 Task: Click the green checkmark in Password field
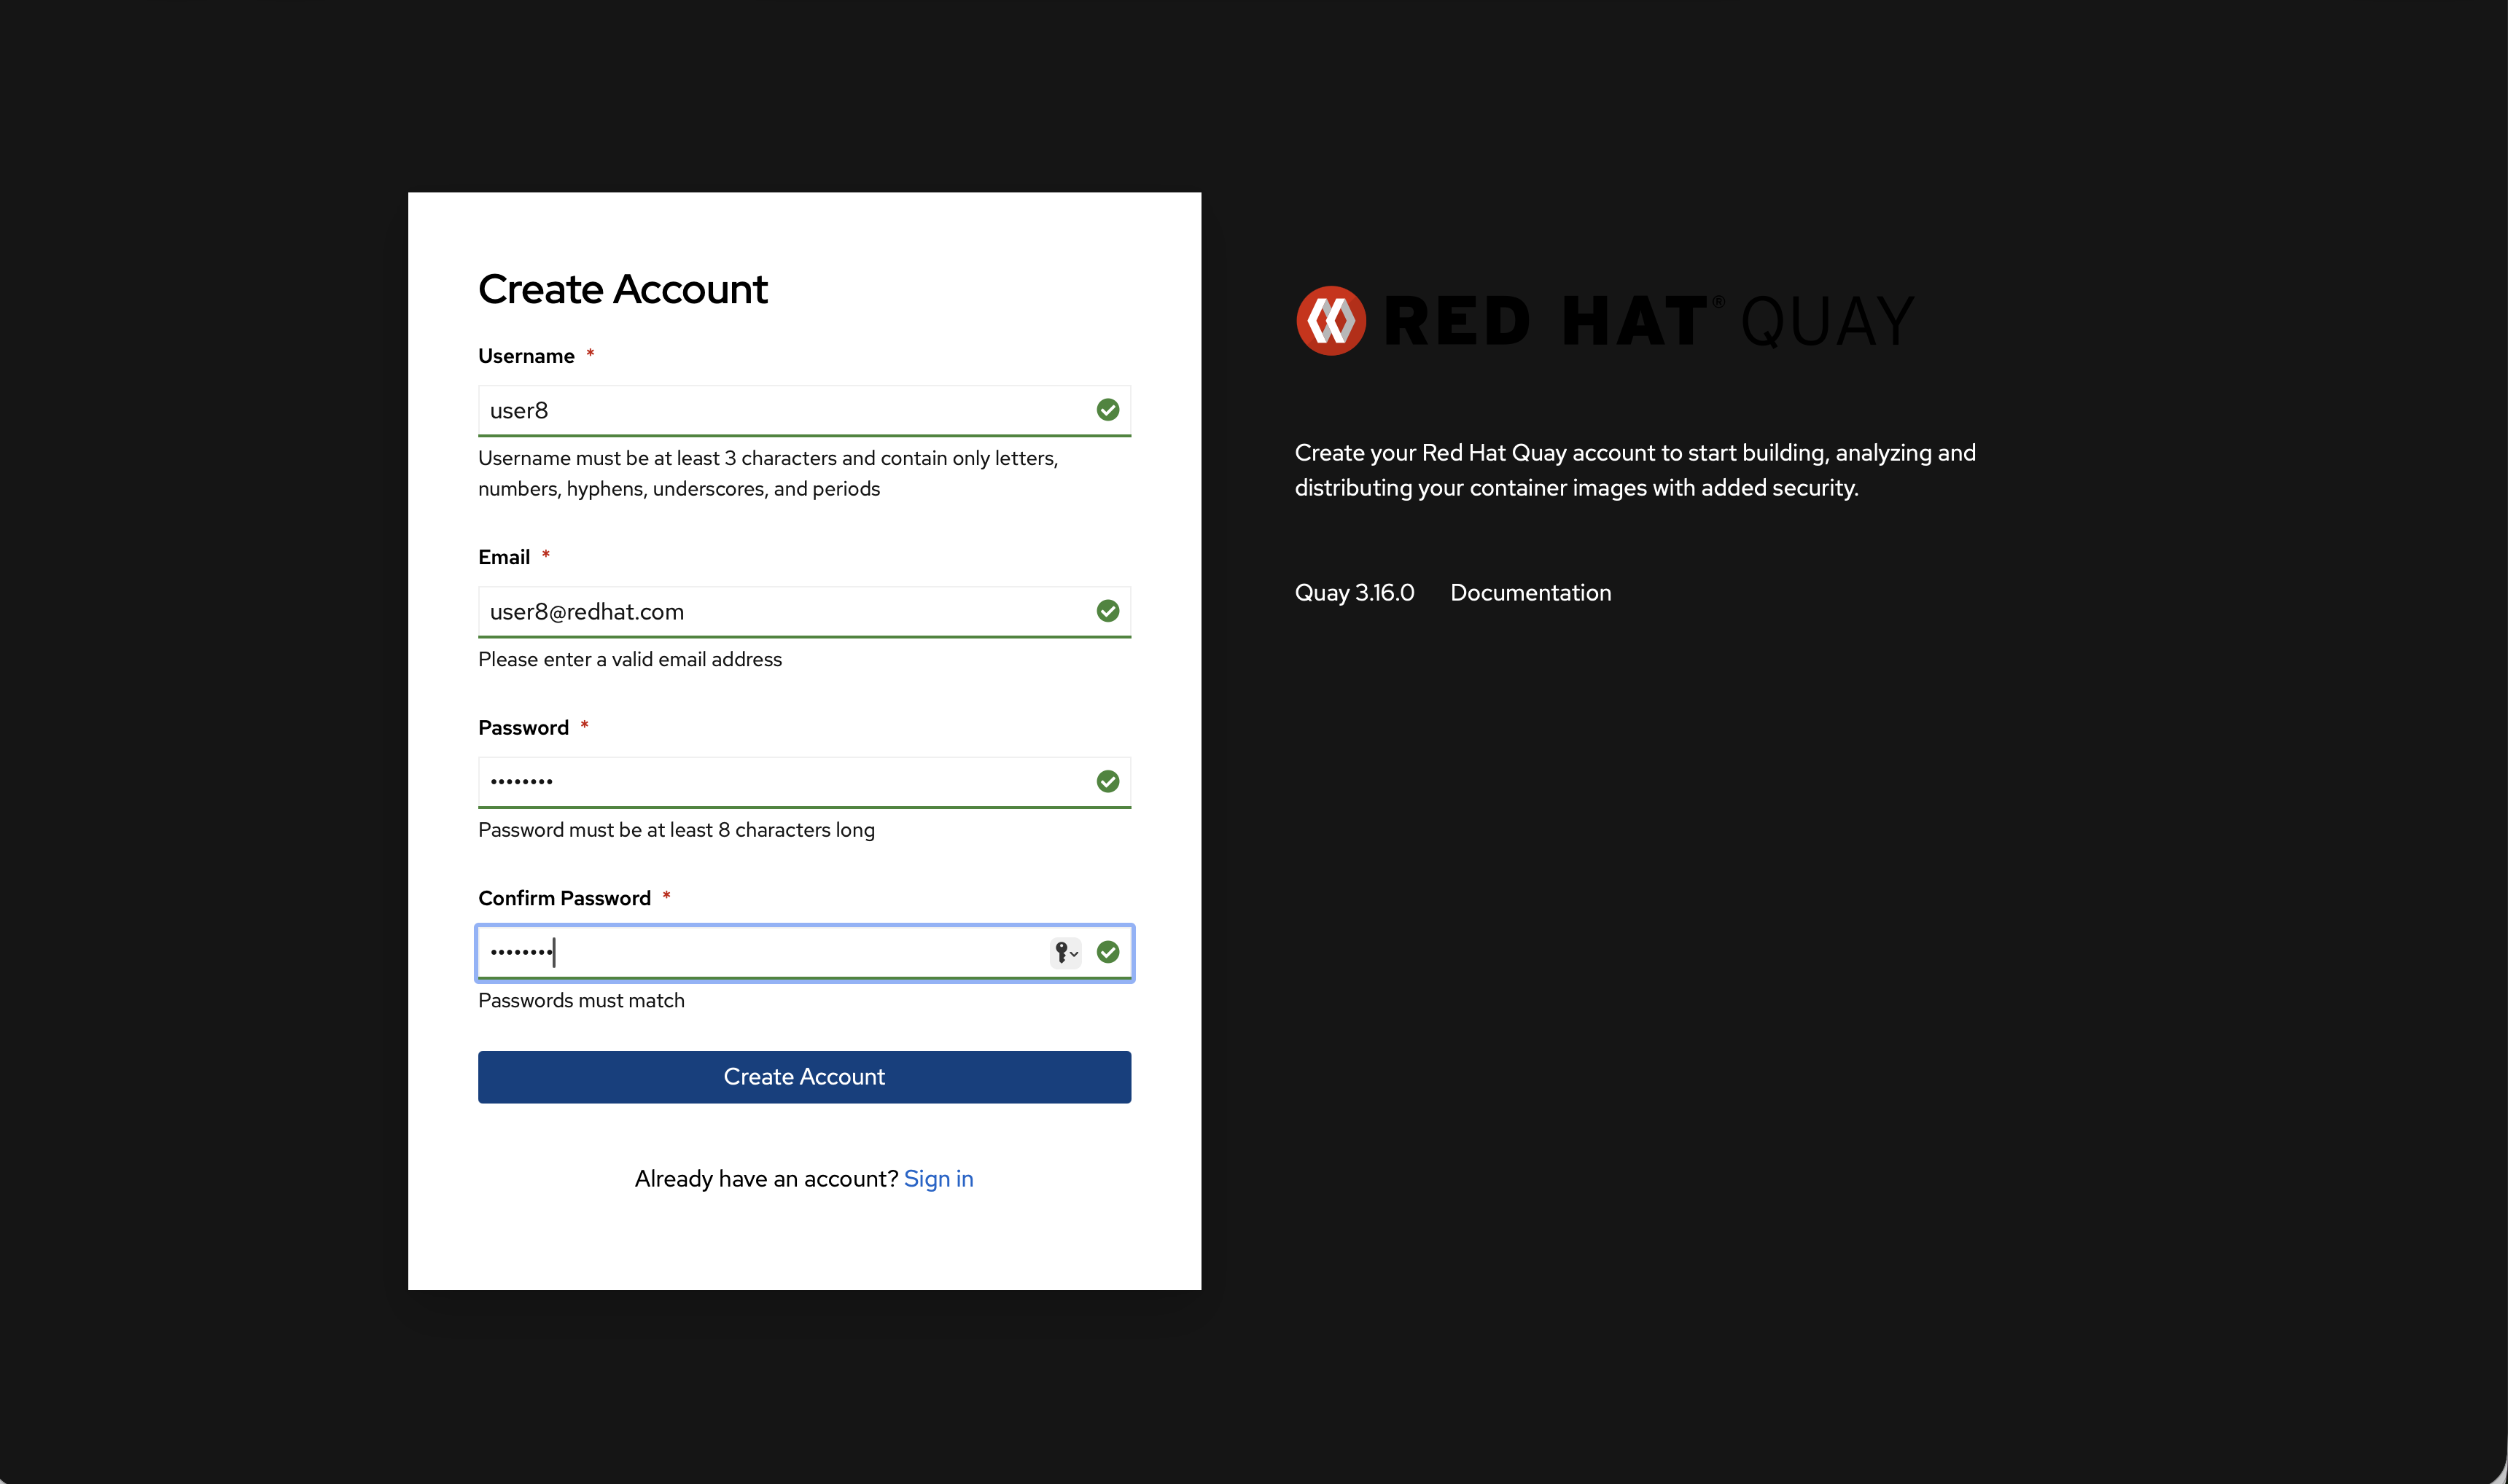[x=1107, y=781]
